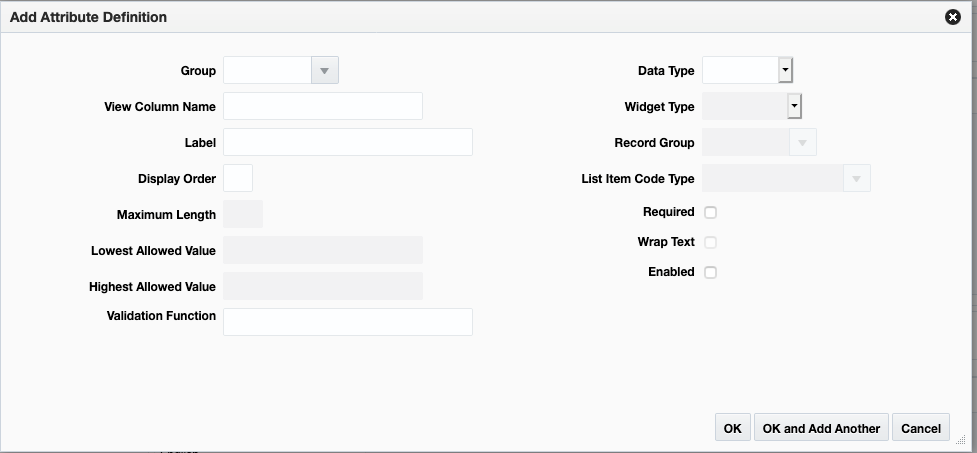This screenshot has height=453, width=977.
Task: Click the Group input field
Action: 267,70
